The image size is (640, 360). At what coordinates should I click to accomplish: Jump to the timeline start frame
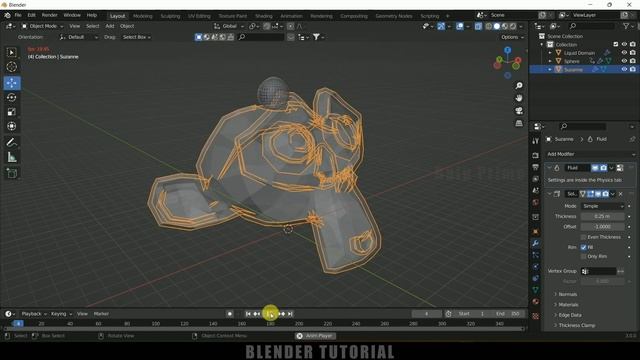[x=248, y=314]
